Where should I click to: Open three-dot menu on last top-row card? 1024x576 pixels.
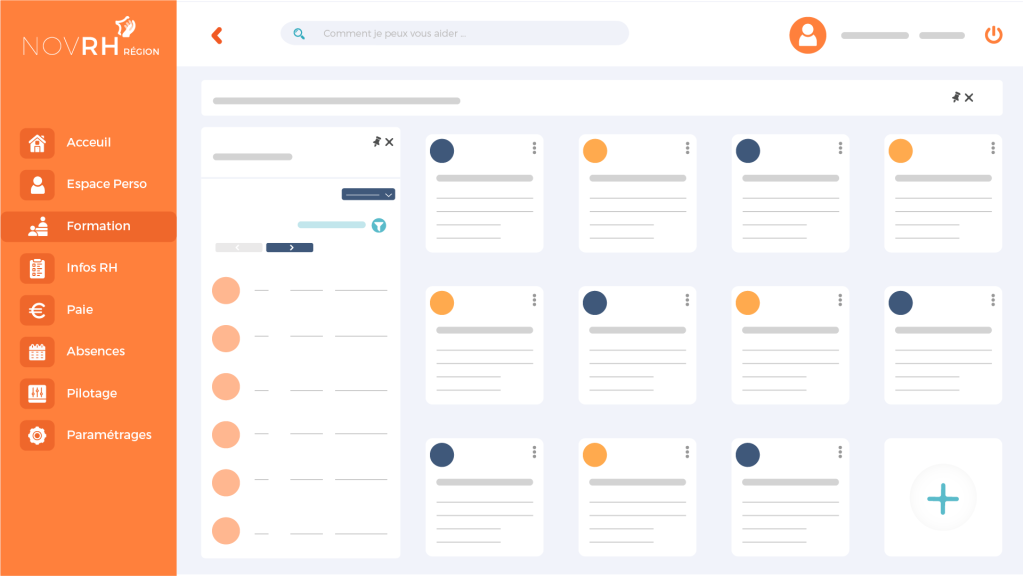993,148
